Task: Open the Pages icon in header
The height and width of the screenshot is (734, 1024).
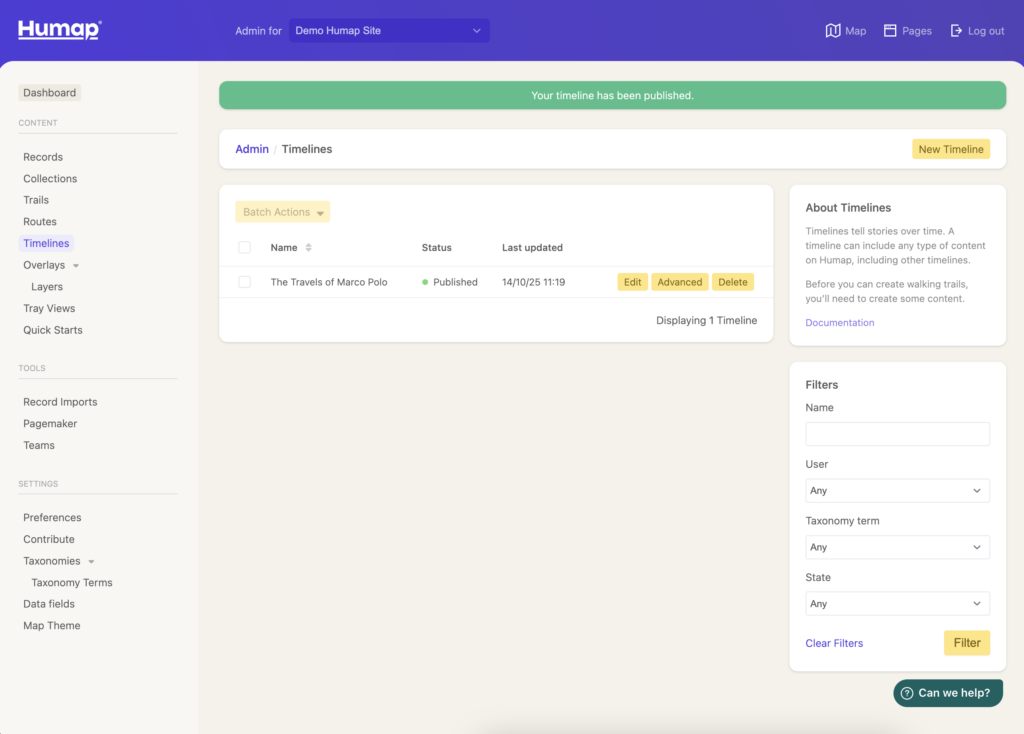Action: (x=890, y=31)
